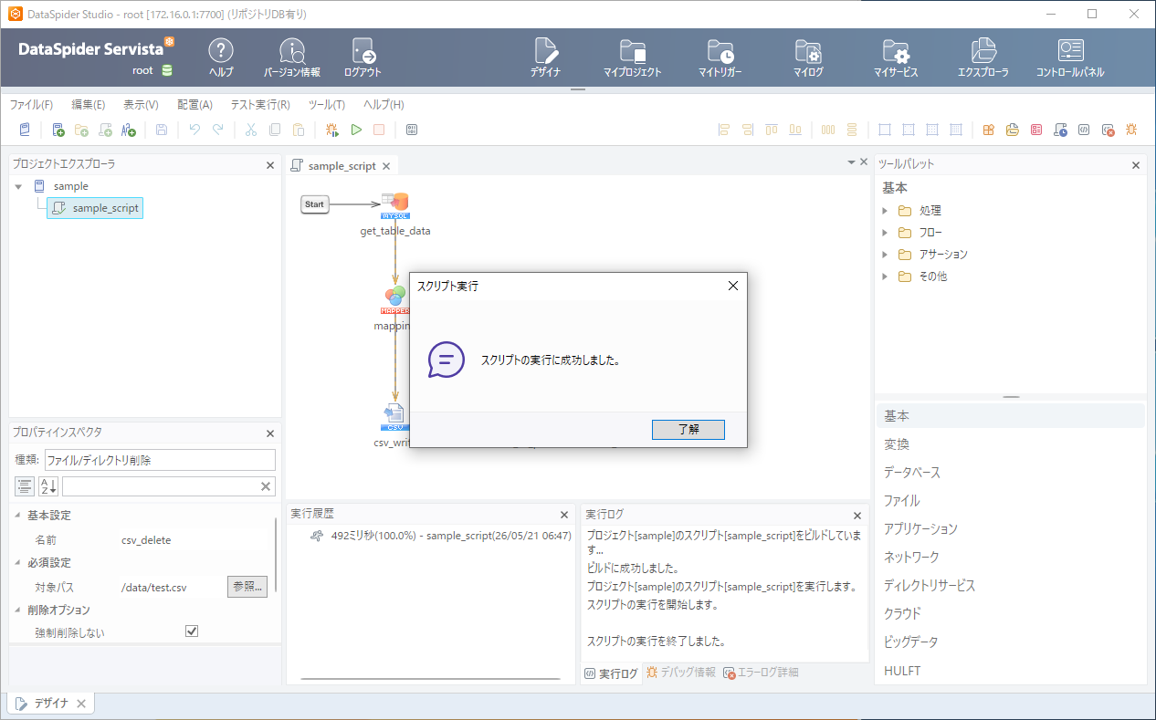The width and height of the screenshot is (1156, 720).
Task: Click the new script toolbar icon
Action: pyautogui.click(x=105, y=130)
